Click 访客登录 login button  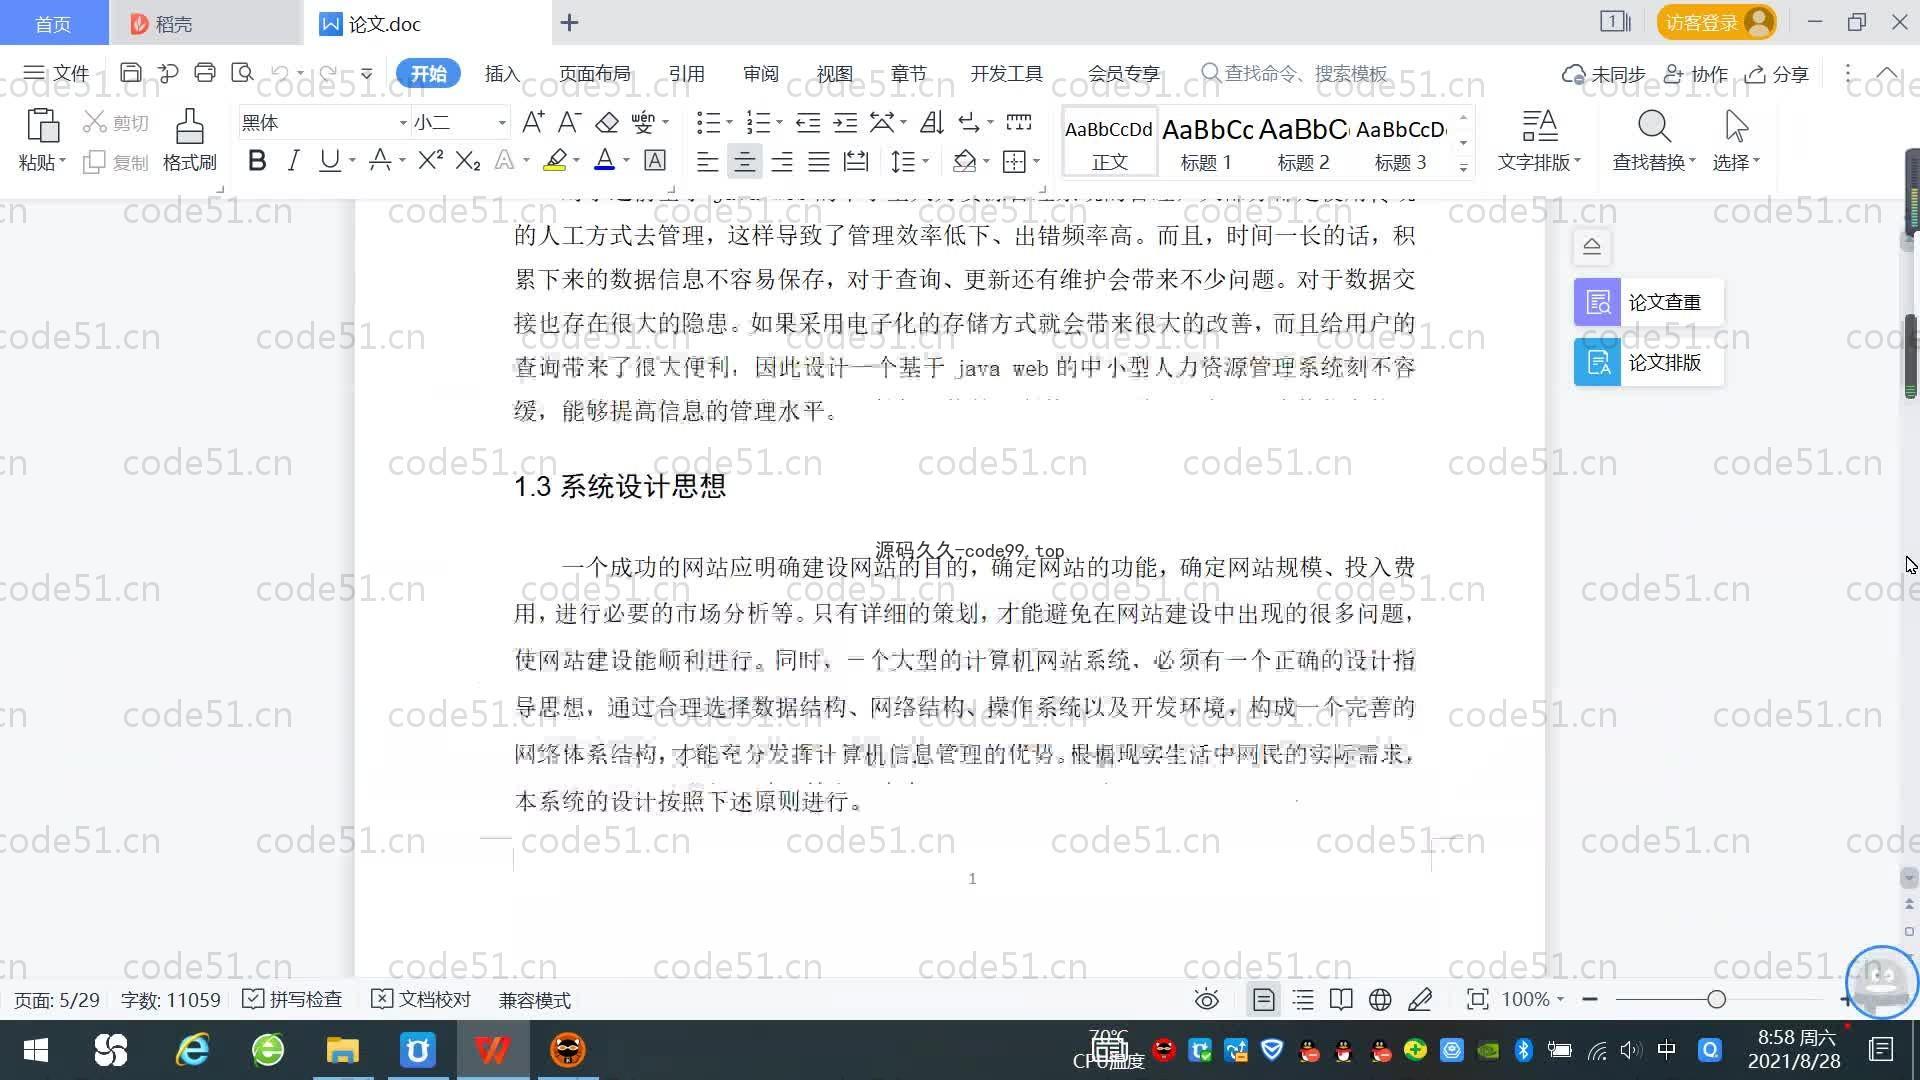click(1716, 22)
